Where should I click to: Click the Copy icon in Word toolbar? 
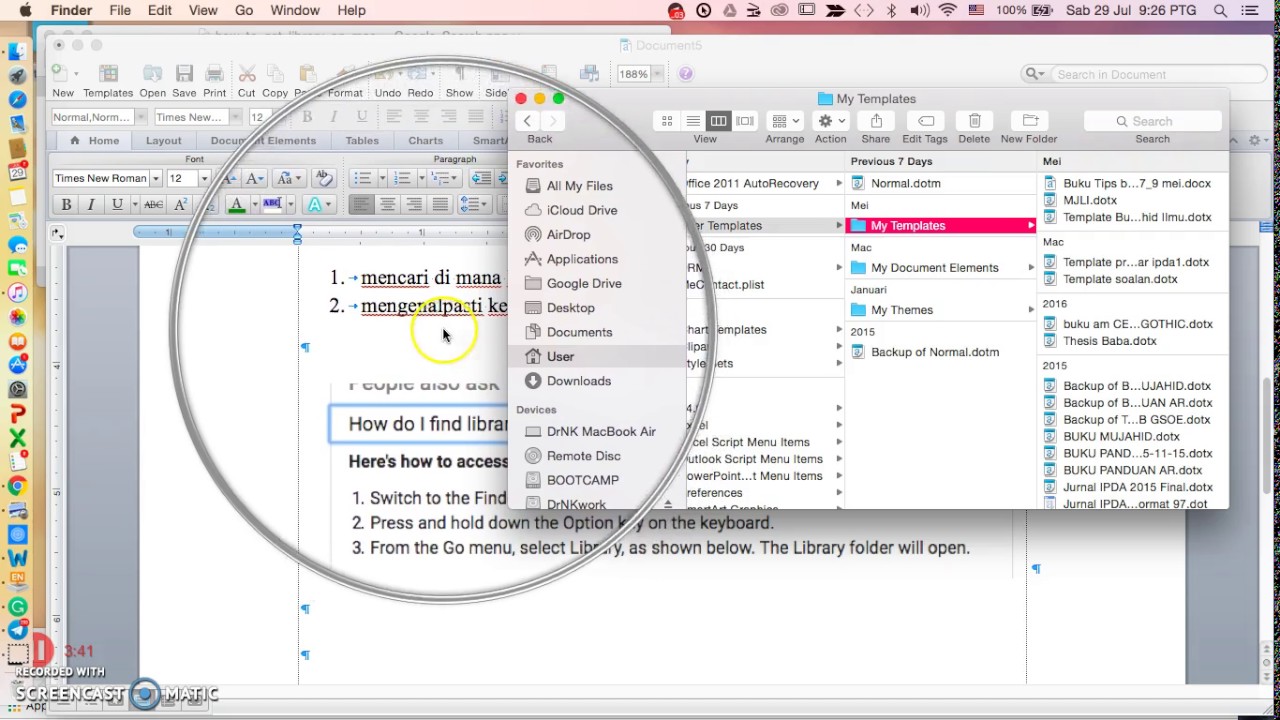275,74
